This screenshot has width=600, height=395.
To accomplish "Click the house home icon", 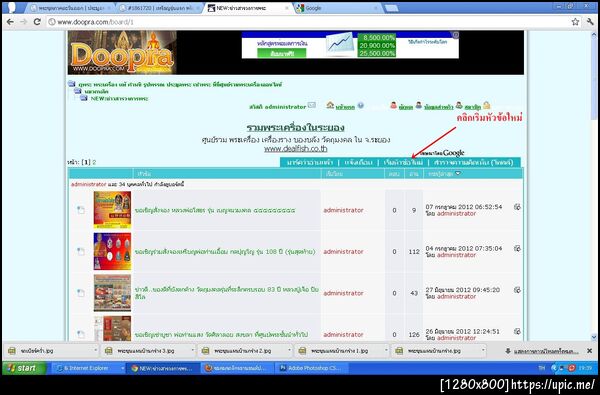I will click(x=330, y=105).
